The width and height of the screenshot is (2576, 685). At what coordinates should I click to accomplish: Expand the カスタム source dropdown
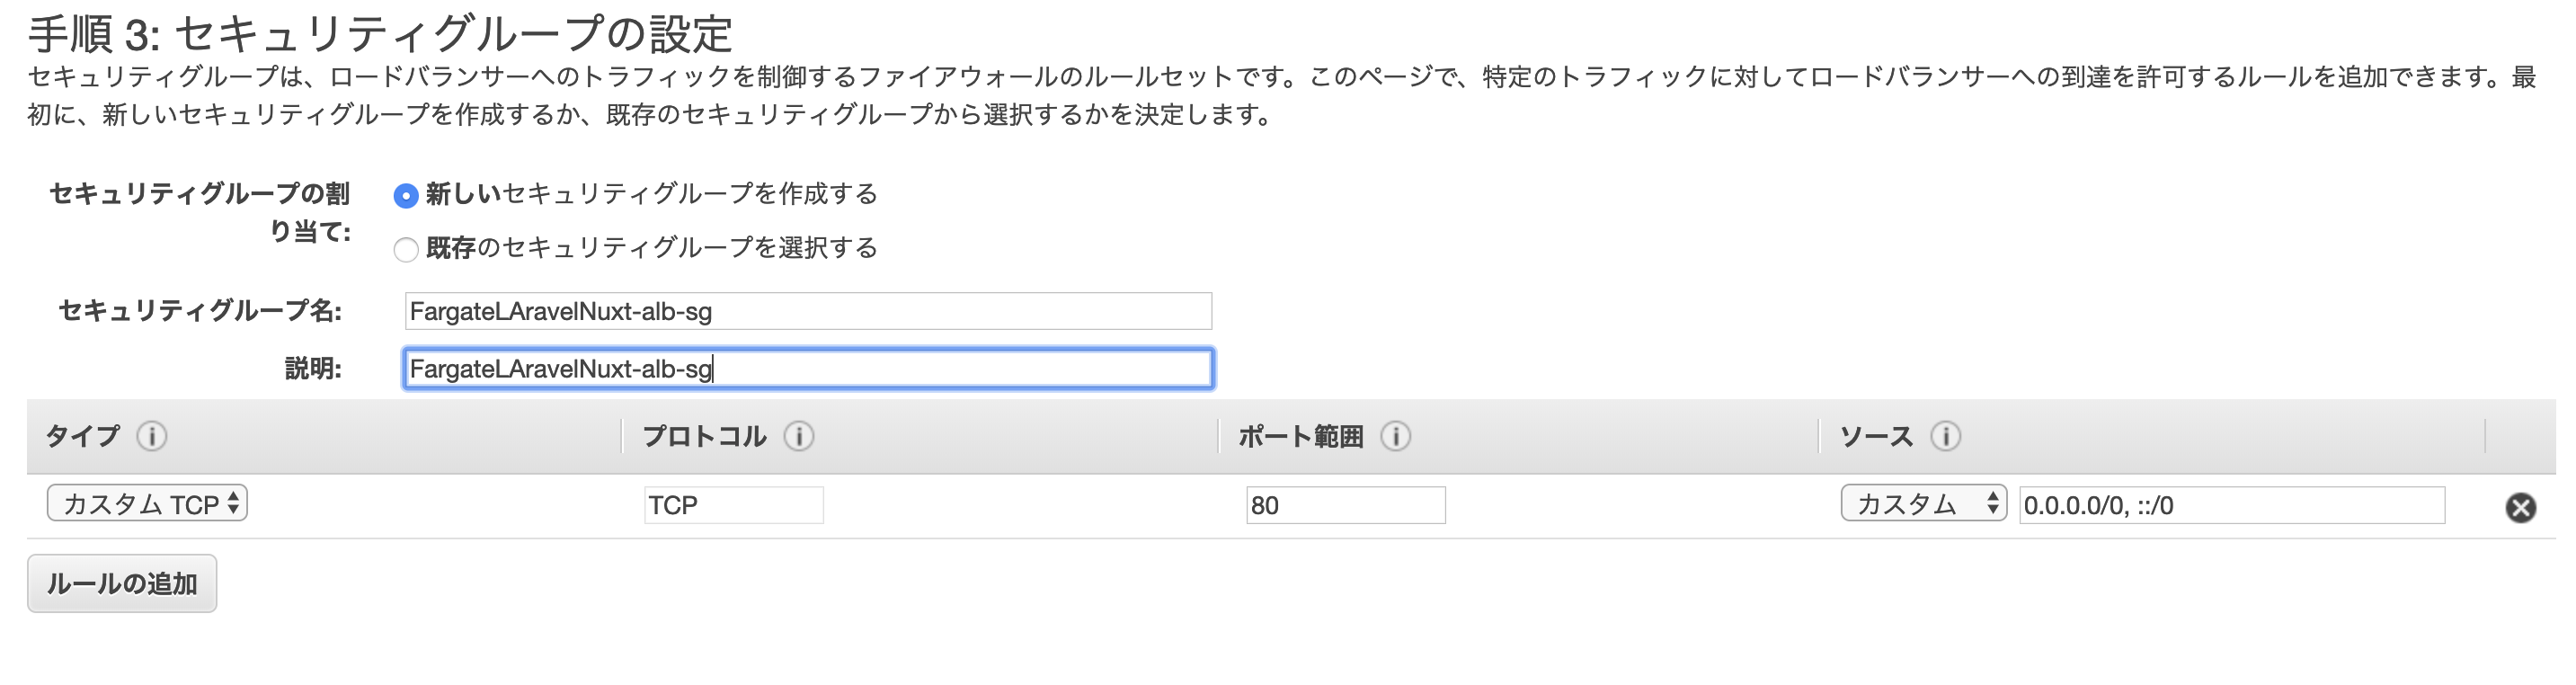click(1923, 503)
